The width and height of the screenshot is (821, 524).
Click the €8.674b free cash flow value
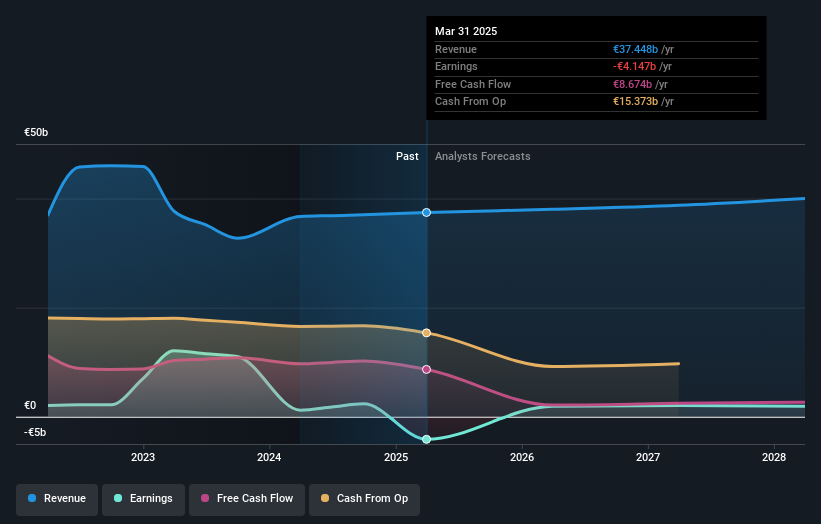click(633, 84)
